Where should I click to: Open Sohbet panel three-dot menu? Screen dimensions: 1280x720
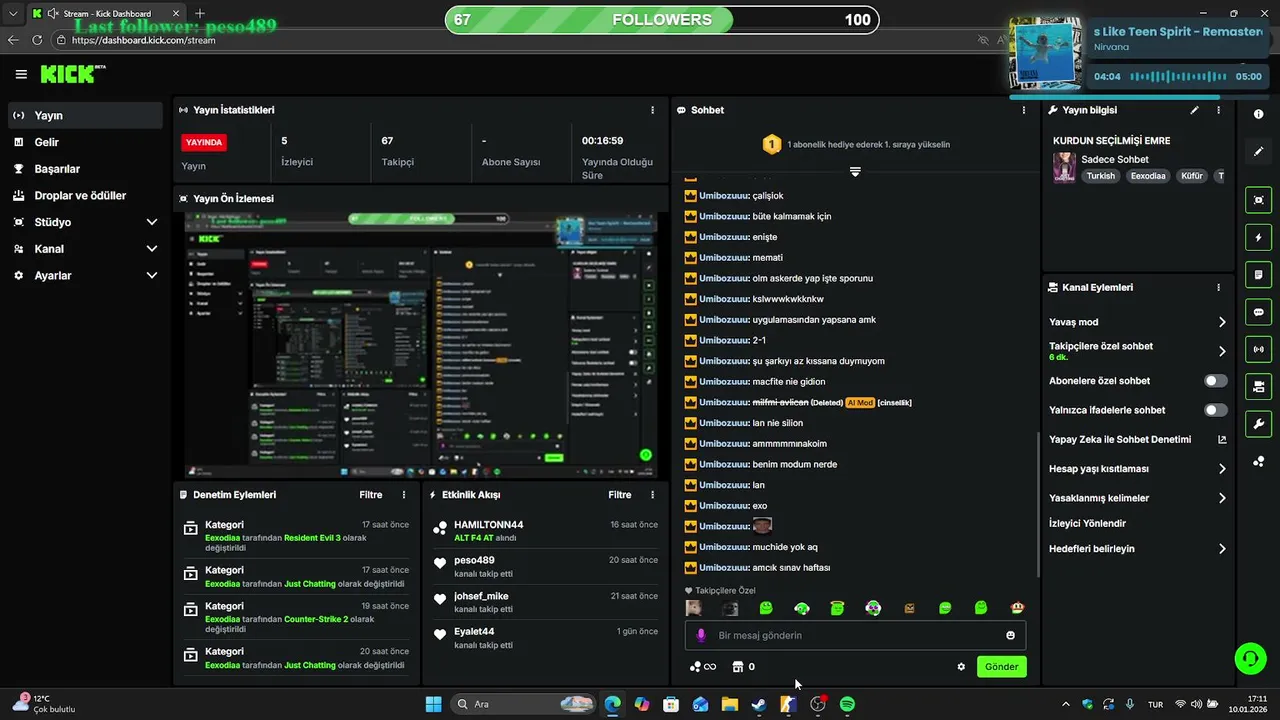(1023, 110)
